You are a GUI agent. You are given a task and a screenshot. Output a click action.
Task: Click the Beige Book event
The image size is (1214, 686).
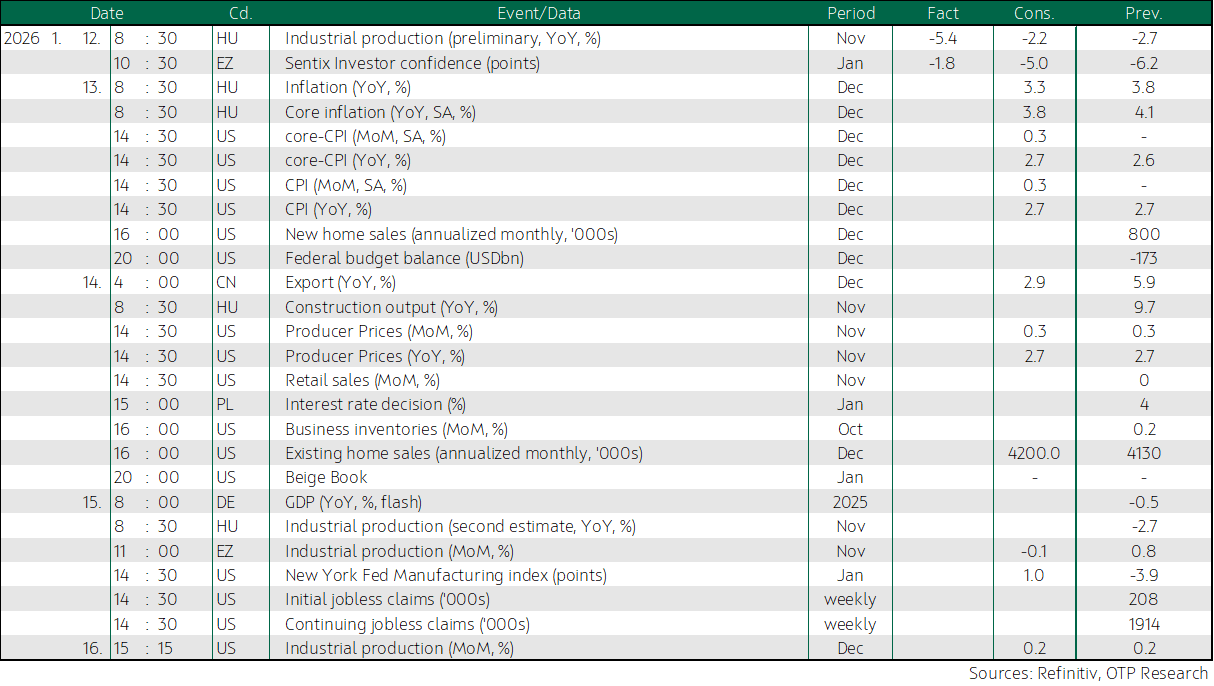(326, 478)
